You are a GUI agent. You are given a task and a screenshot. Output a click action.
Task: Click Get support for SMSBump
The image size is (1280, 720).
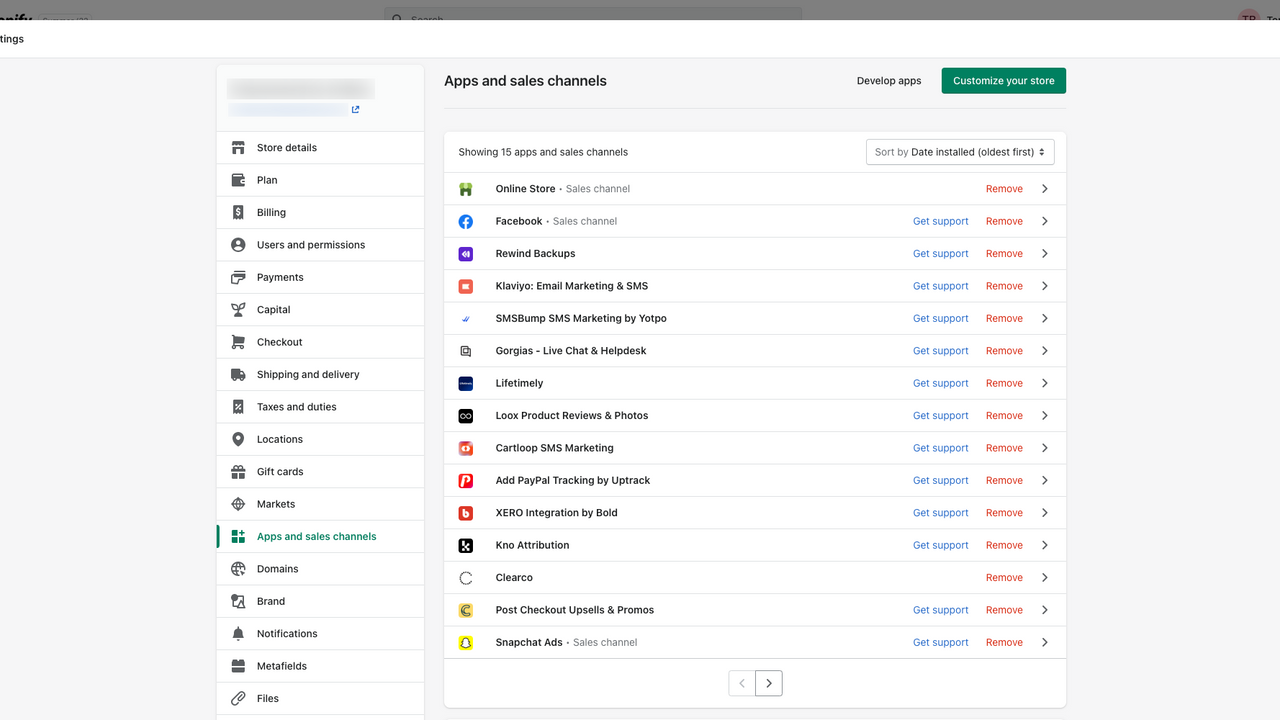pos(940,319)
